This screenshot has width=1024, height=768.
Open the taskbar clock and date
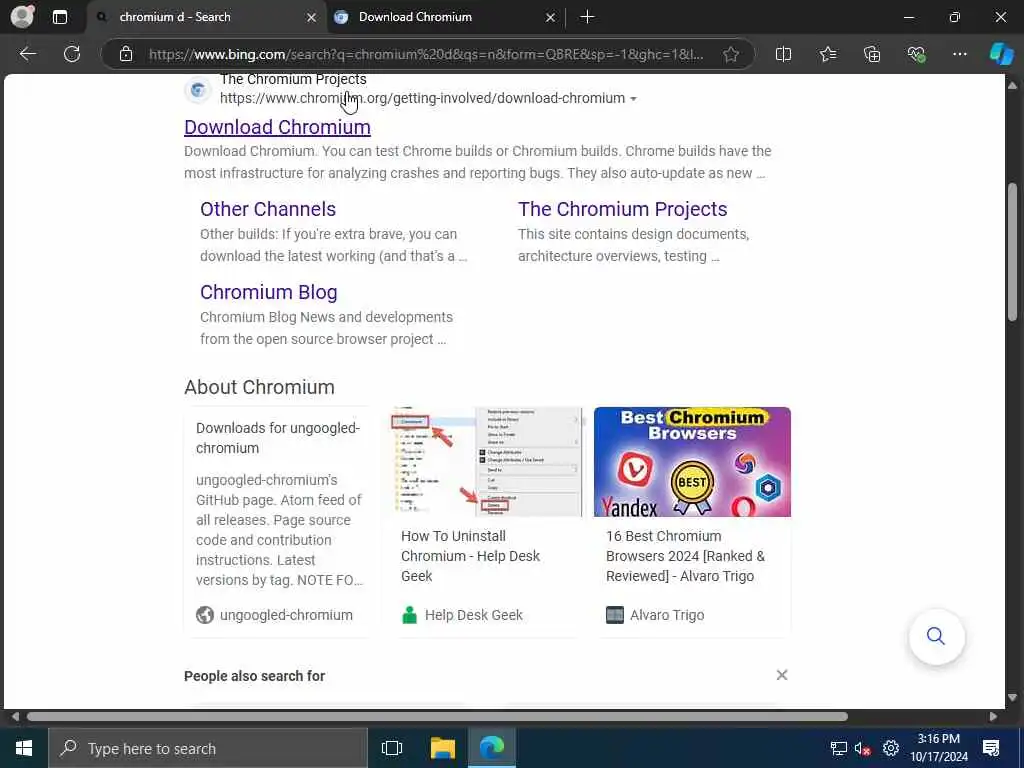click(x=938, y=748)
